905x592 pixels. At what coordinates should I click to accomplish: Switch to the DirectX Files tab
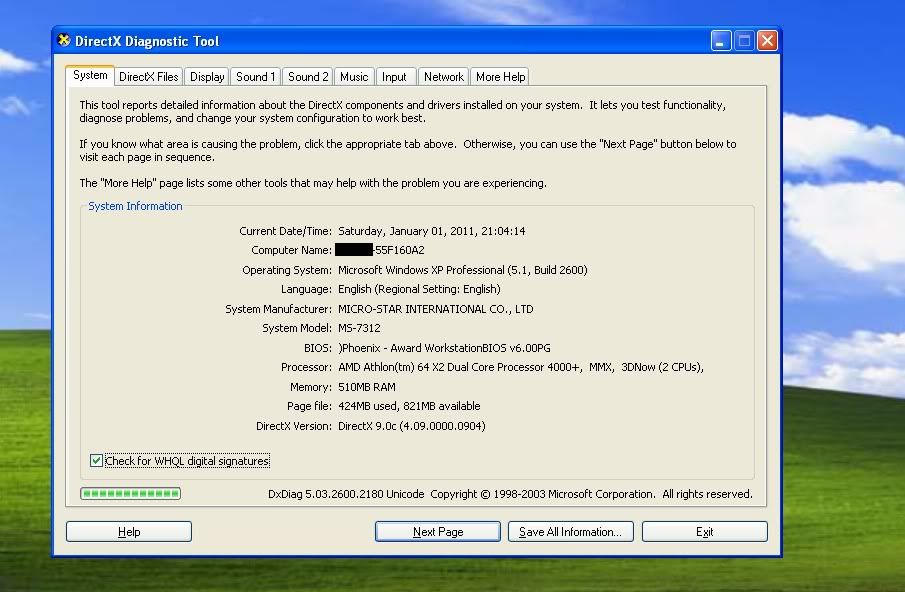coord(148,77)
